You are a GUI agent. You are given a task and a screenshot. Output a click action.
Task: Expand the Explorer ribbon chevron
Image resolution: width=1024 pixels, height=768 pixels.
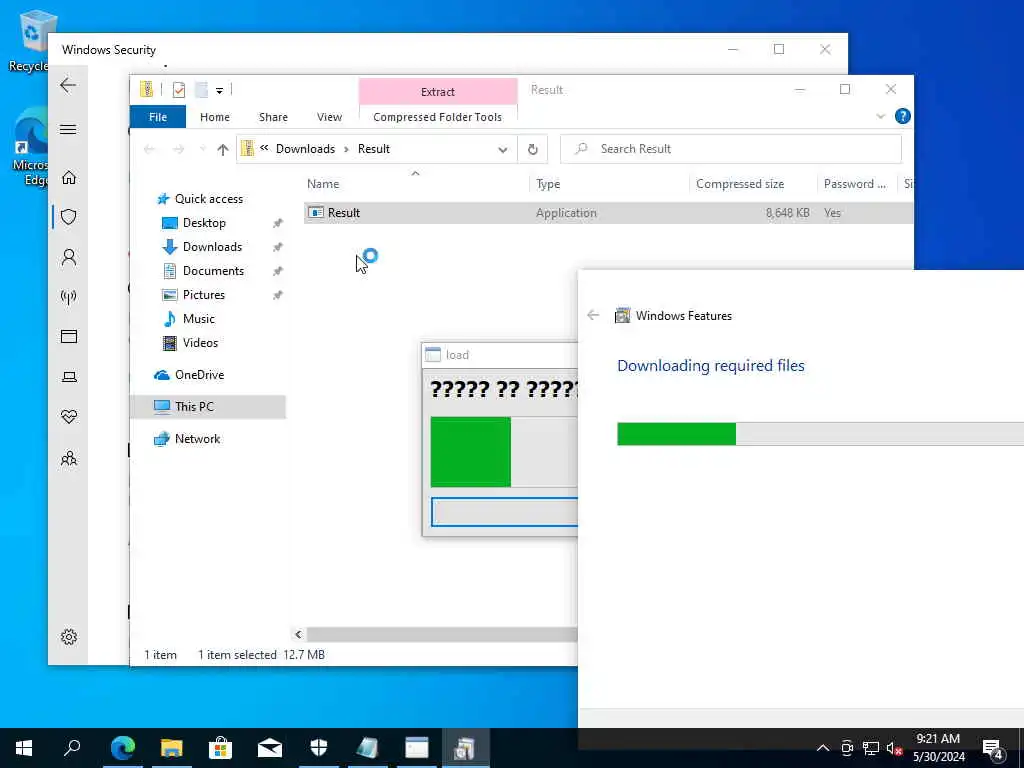[x=880, y=116]
